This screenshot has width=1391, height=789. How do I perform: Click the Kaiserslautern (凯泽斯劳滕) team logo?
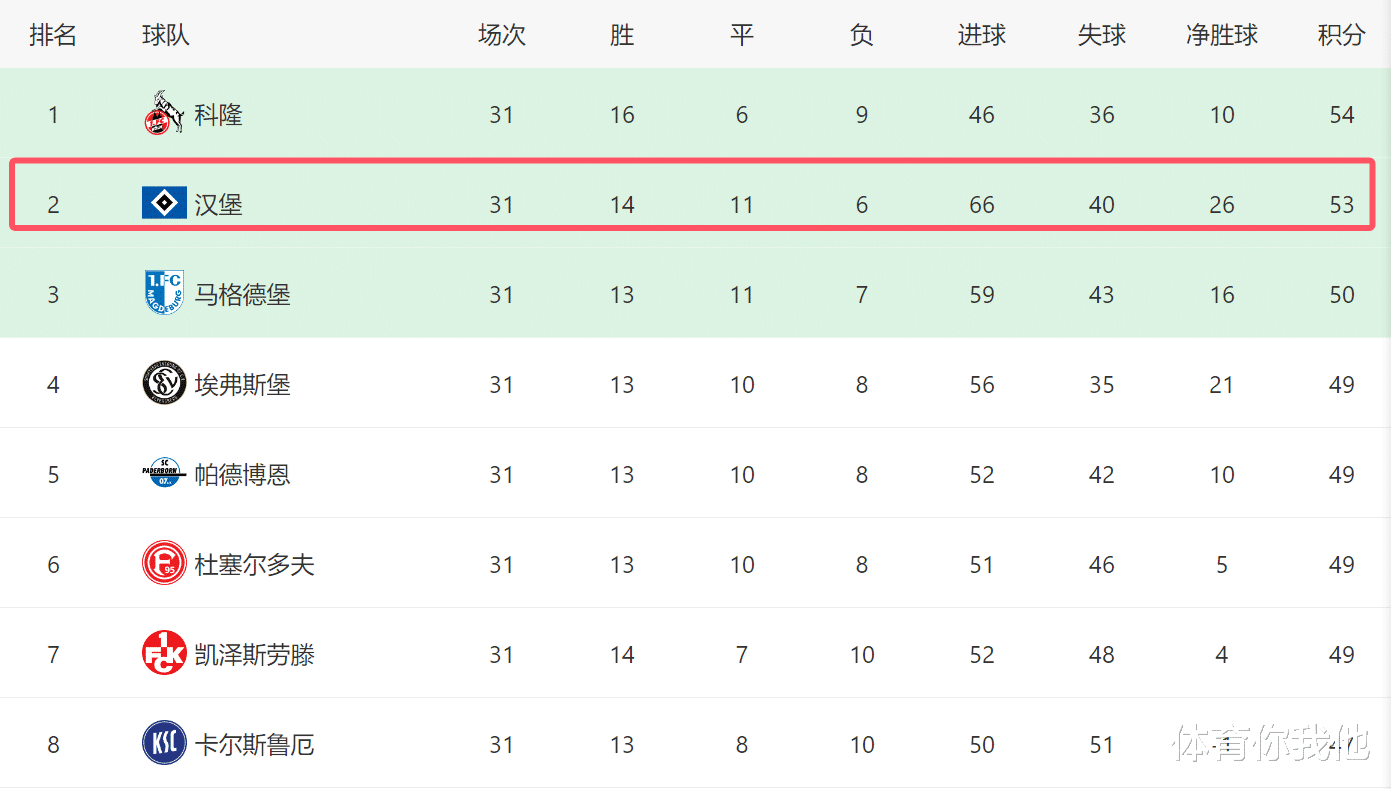click(164, 654)
